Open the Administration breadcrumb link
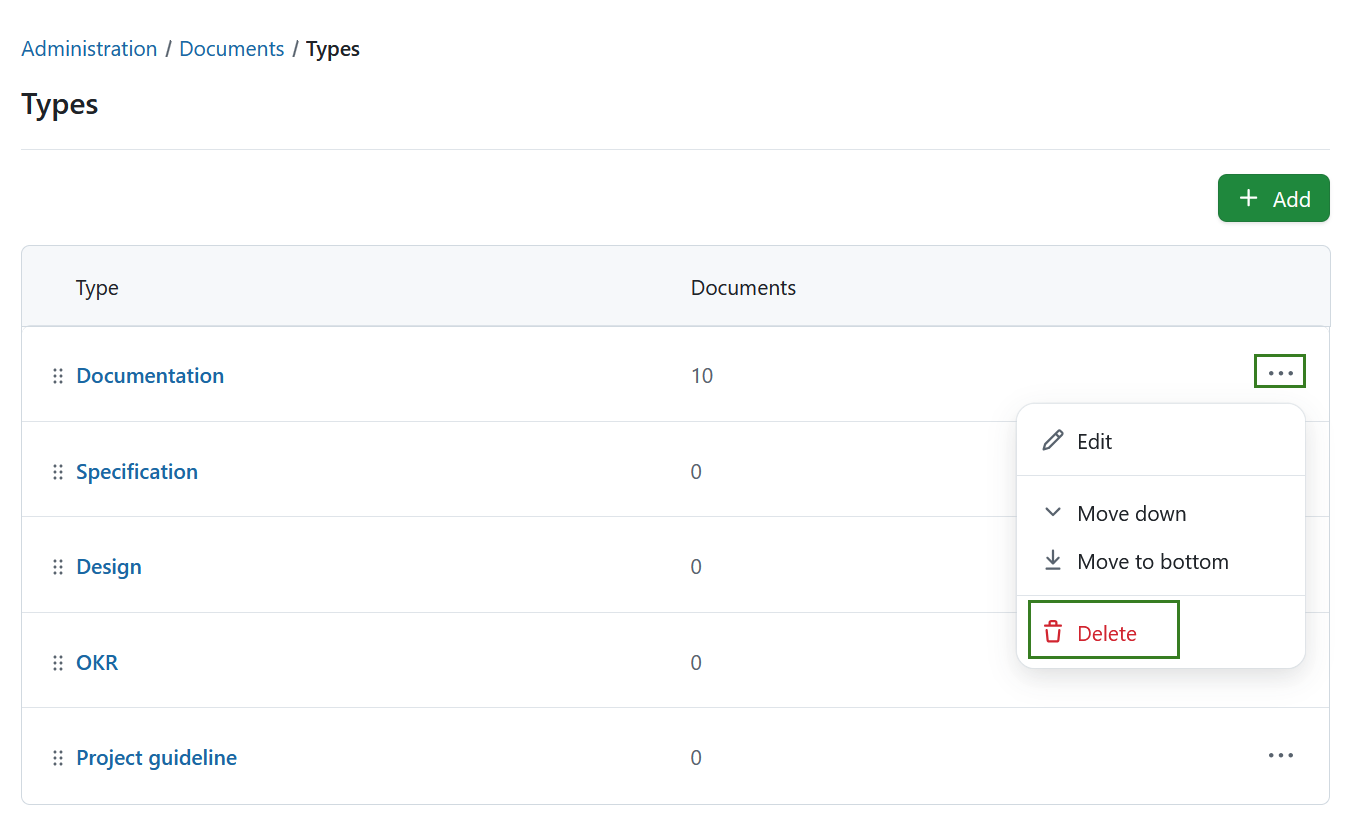Screen dimensions: 1350x814 pyautogui.click(x=89, y=48)
